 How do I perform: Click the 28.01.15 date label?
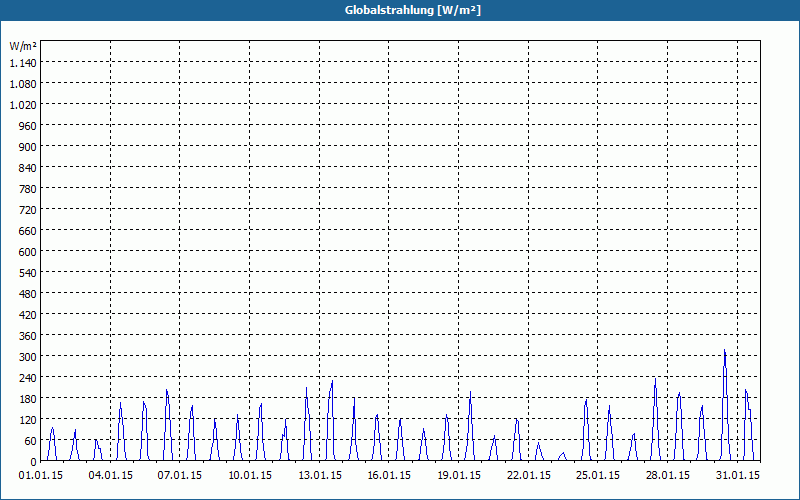667,476
